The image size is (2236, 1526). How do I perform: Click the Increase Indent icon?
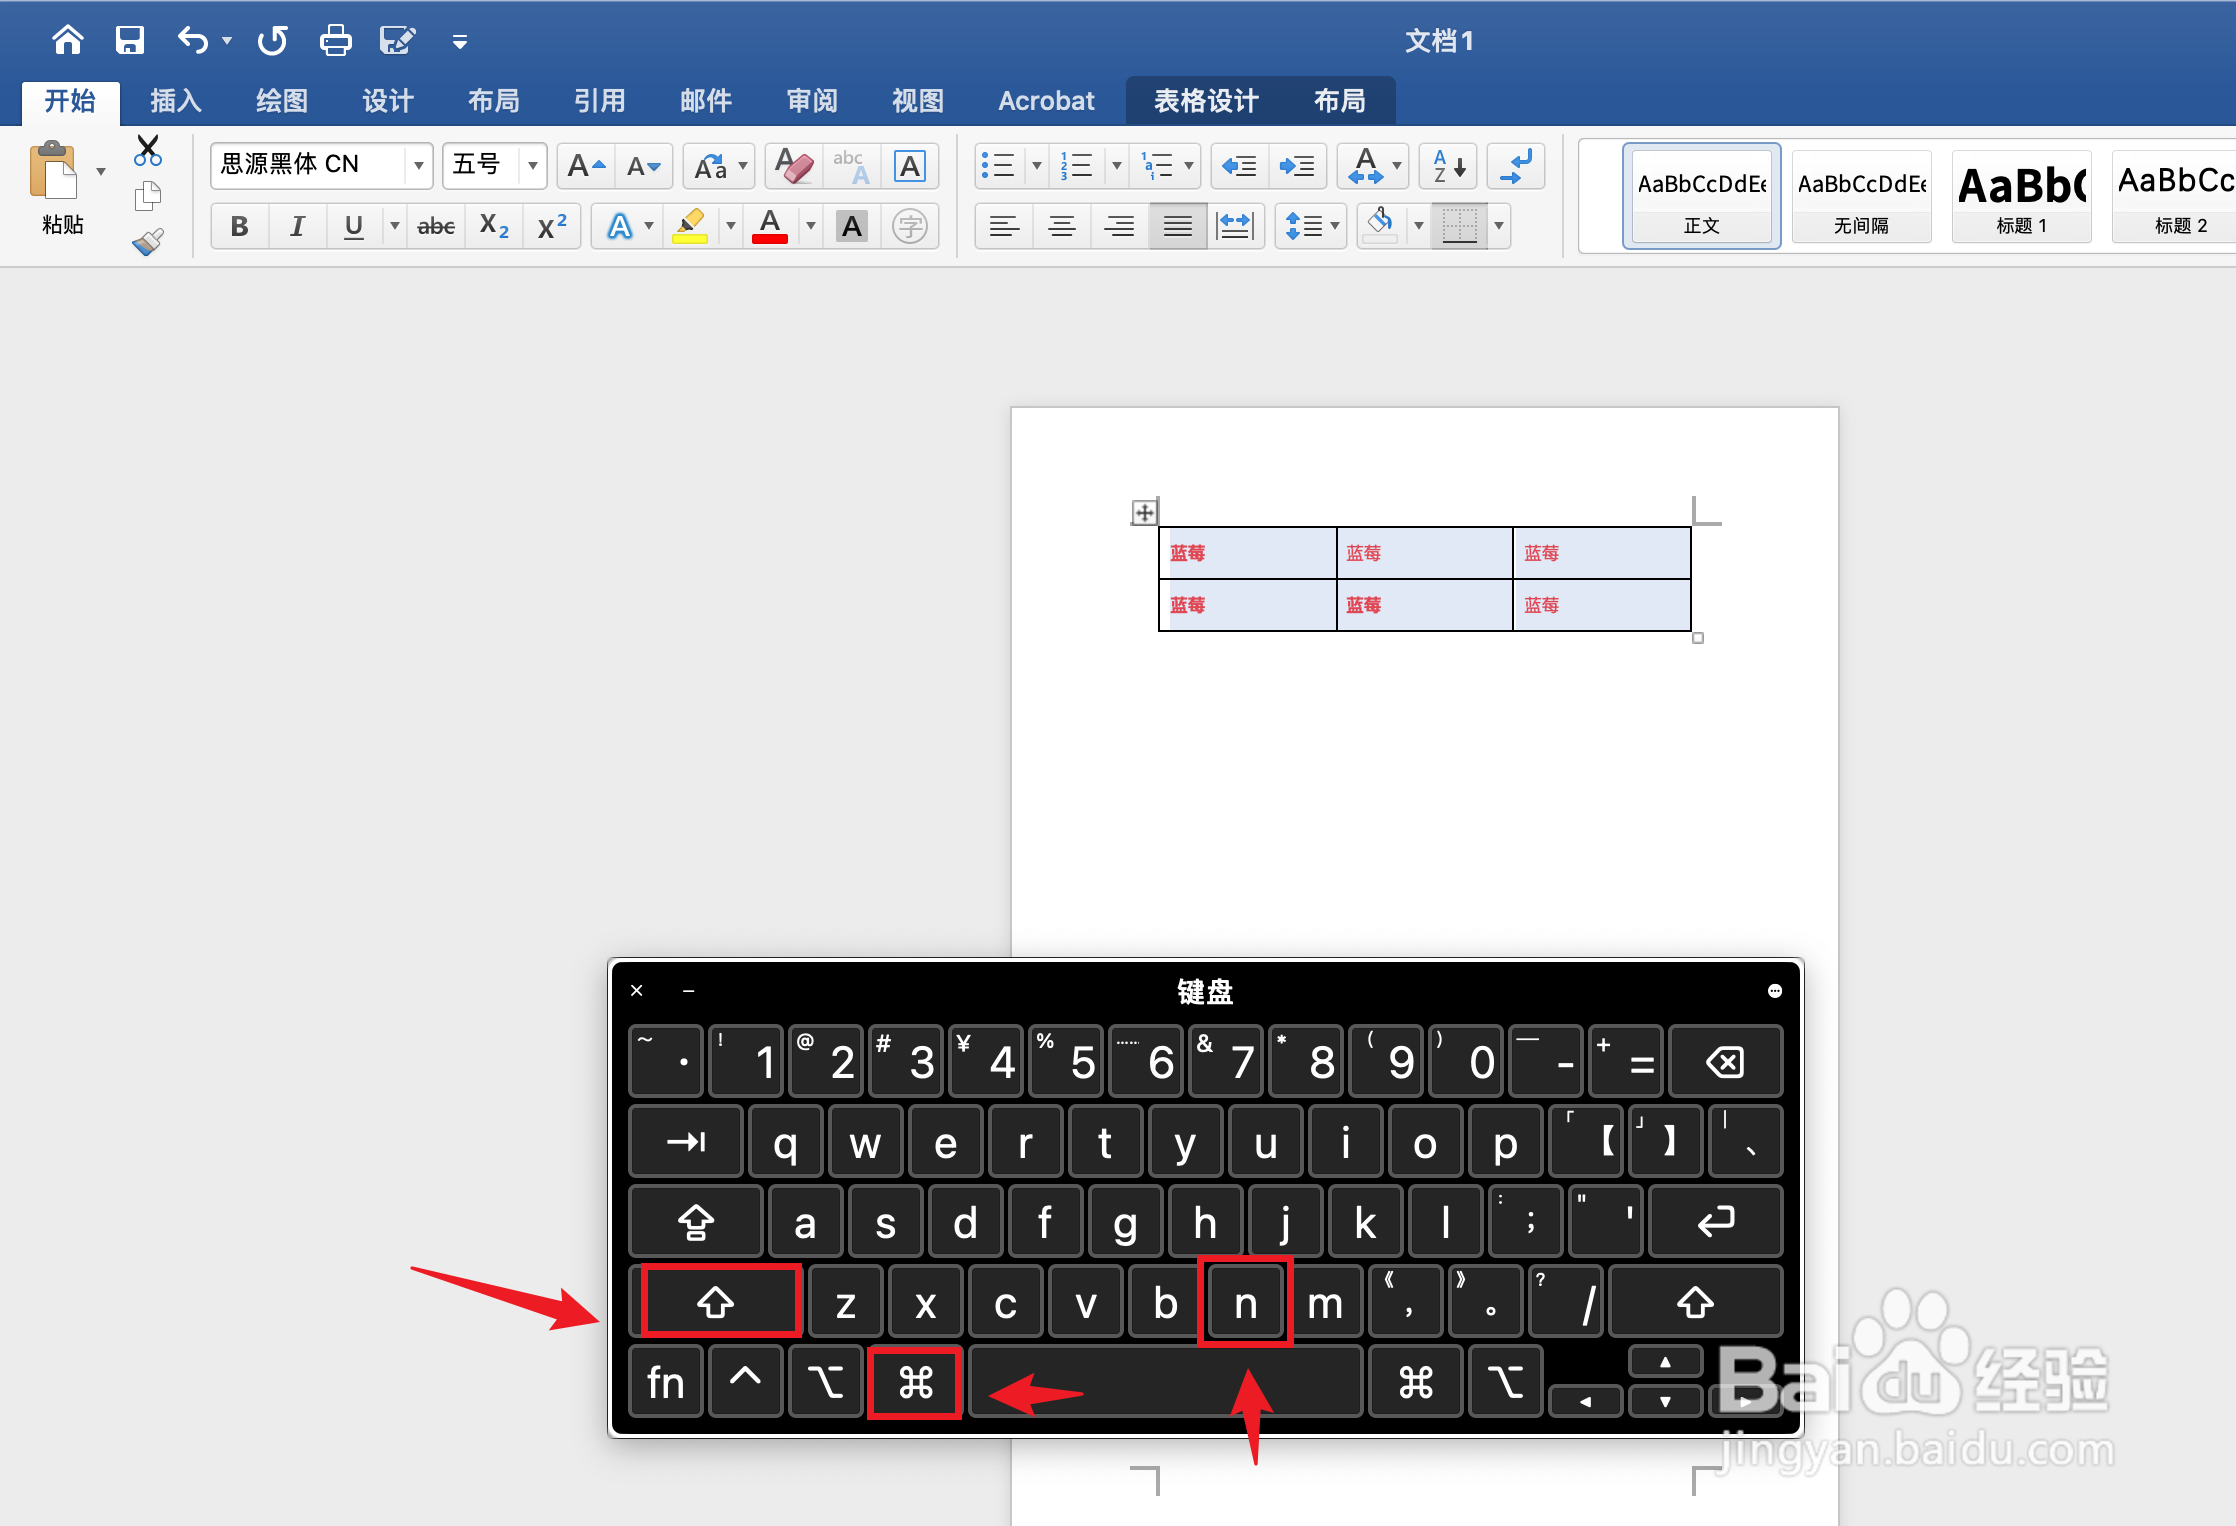1297,166
